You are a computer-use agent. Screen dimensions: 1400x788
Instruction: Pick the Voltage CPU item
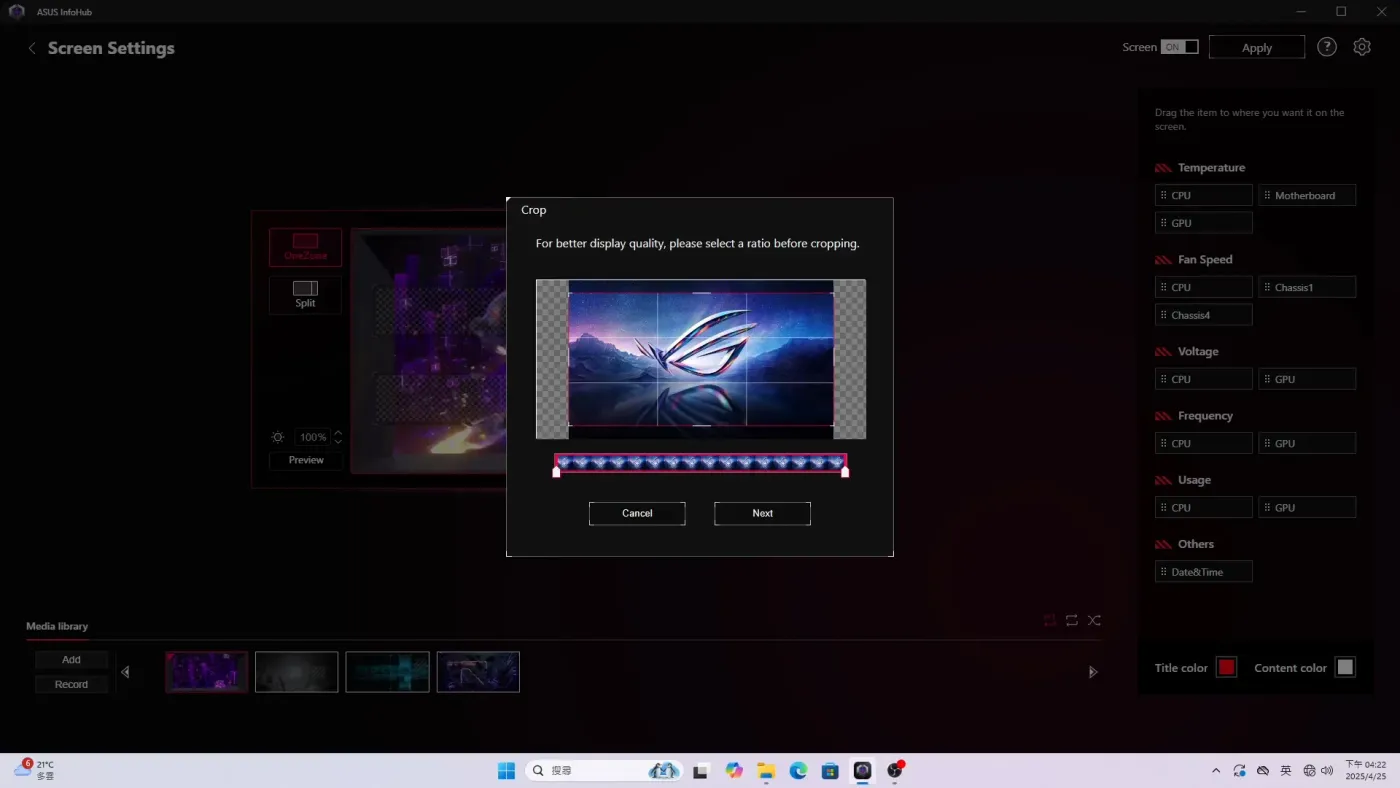[x=1204, y=379]
